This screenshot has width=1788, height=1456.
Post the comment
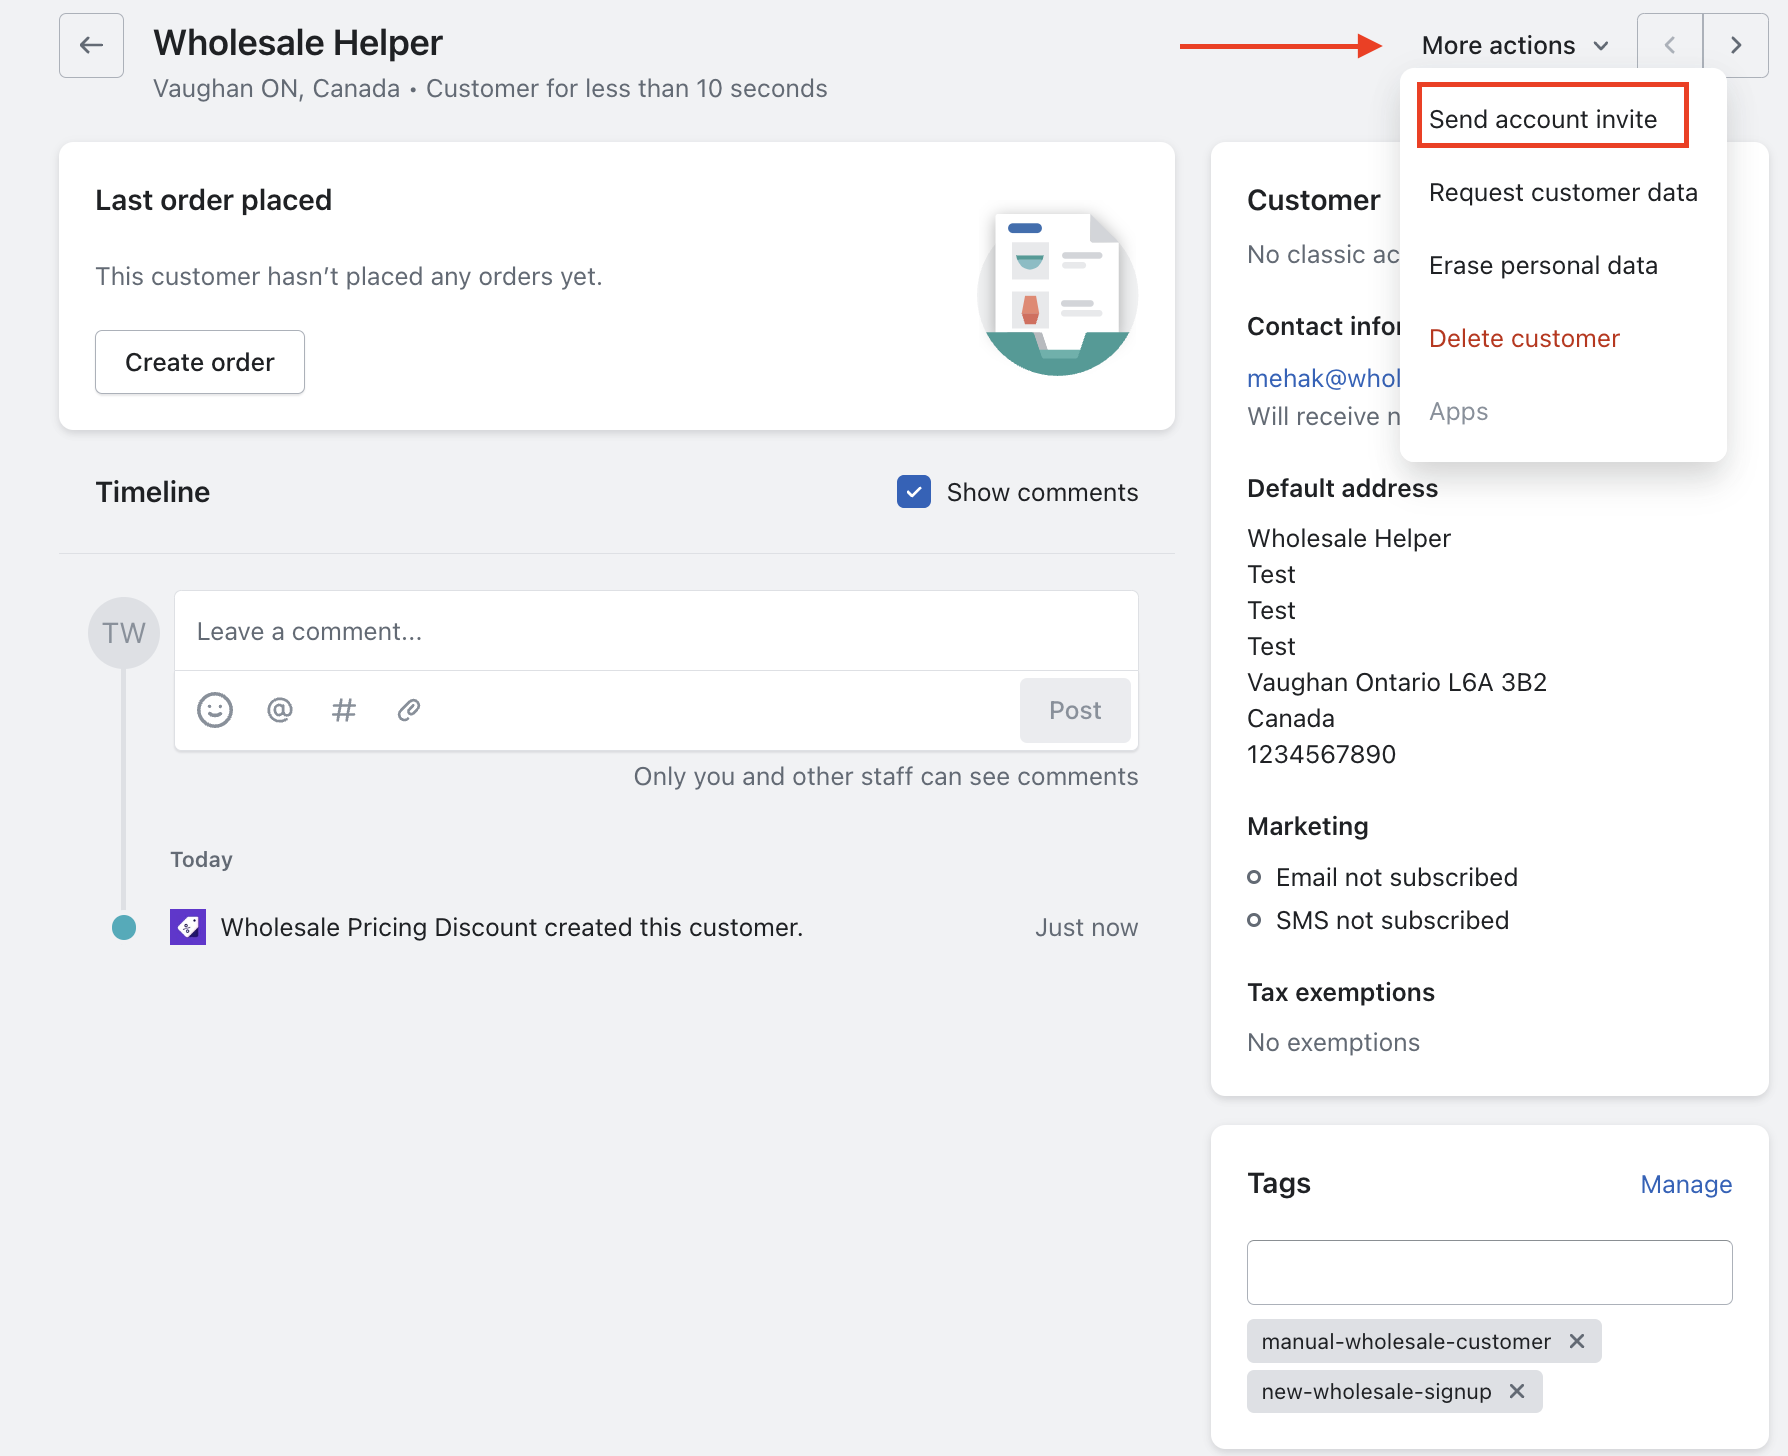point(1075,710)
